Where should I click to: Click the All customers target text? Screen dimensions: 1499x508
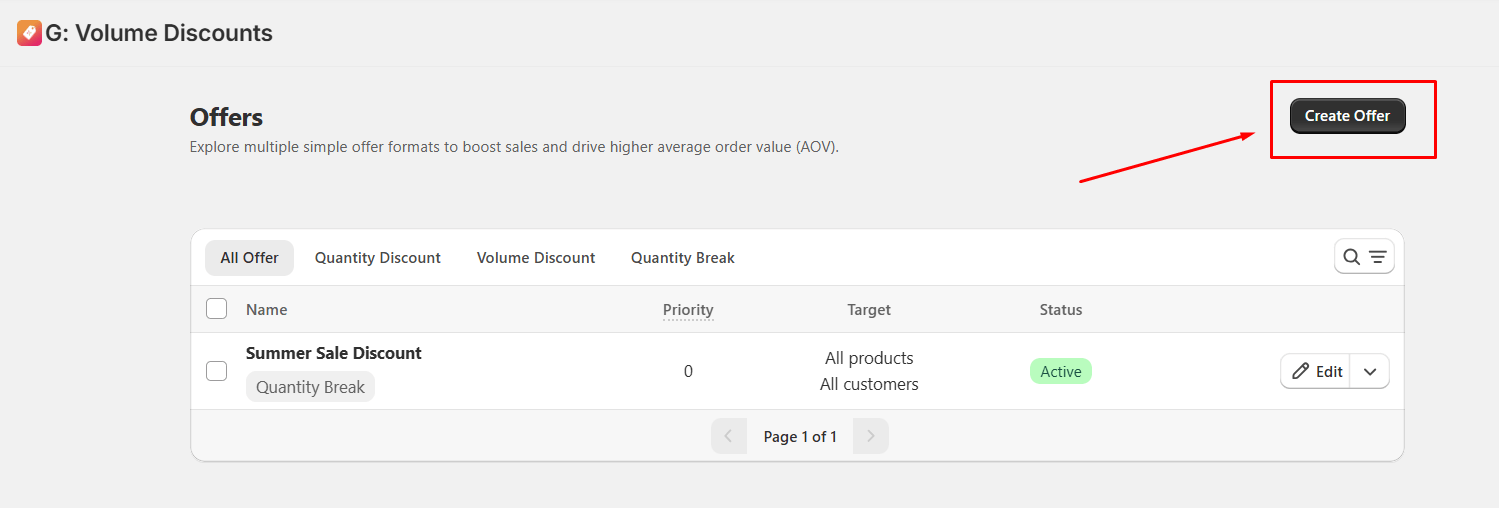tap(869, 384)
